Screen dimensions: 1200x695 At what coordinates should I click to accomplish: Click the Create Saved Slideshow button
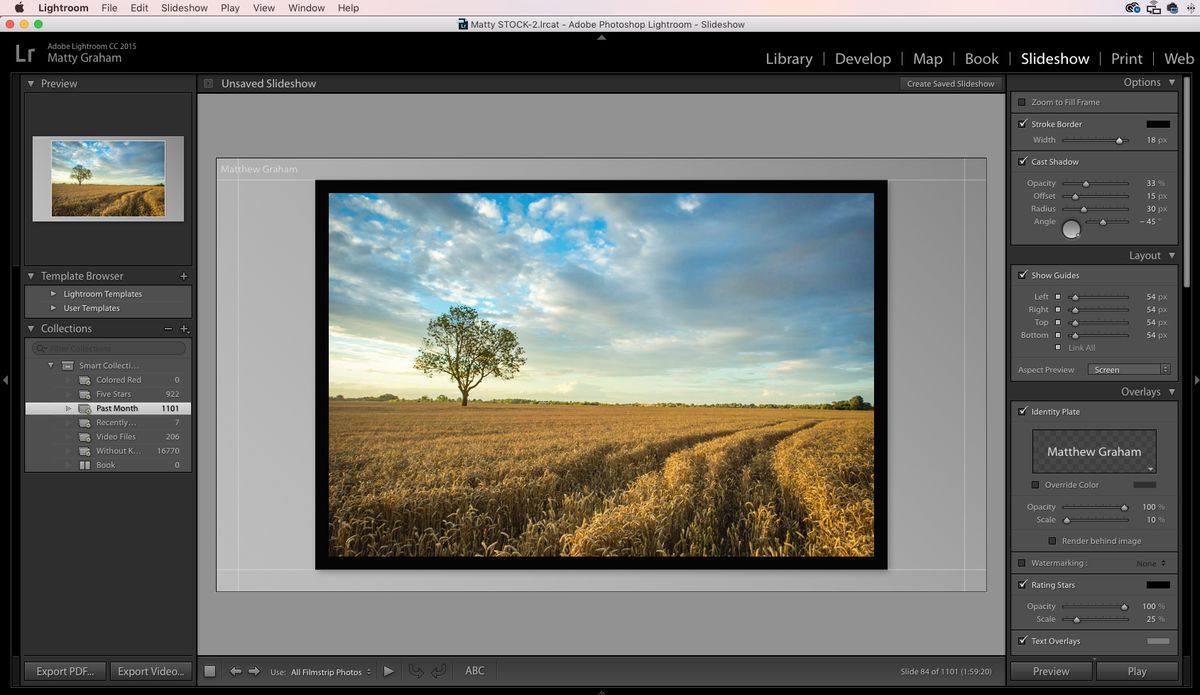(950, 84)
